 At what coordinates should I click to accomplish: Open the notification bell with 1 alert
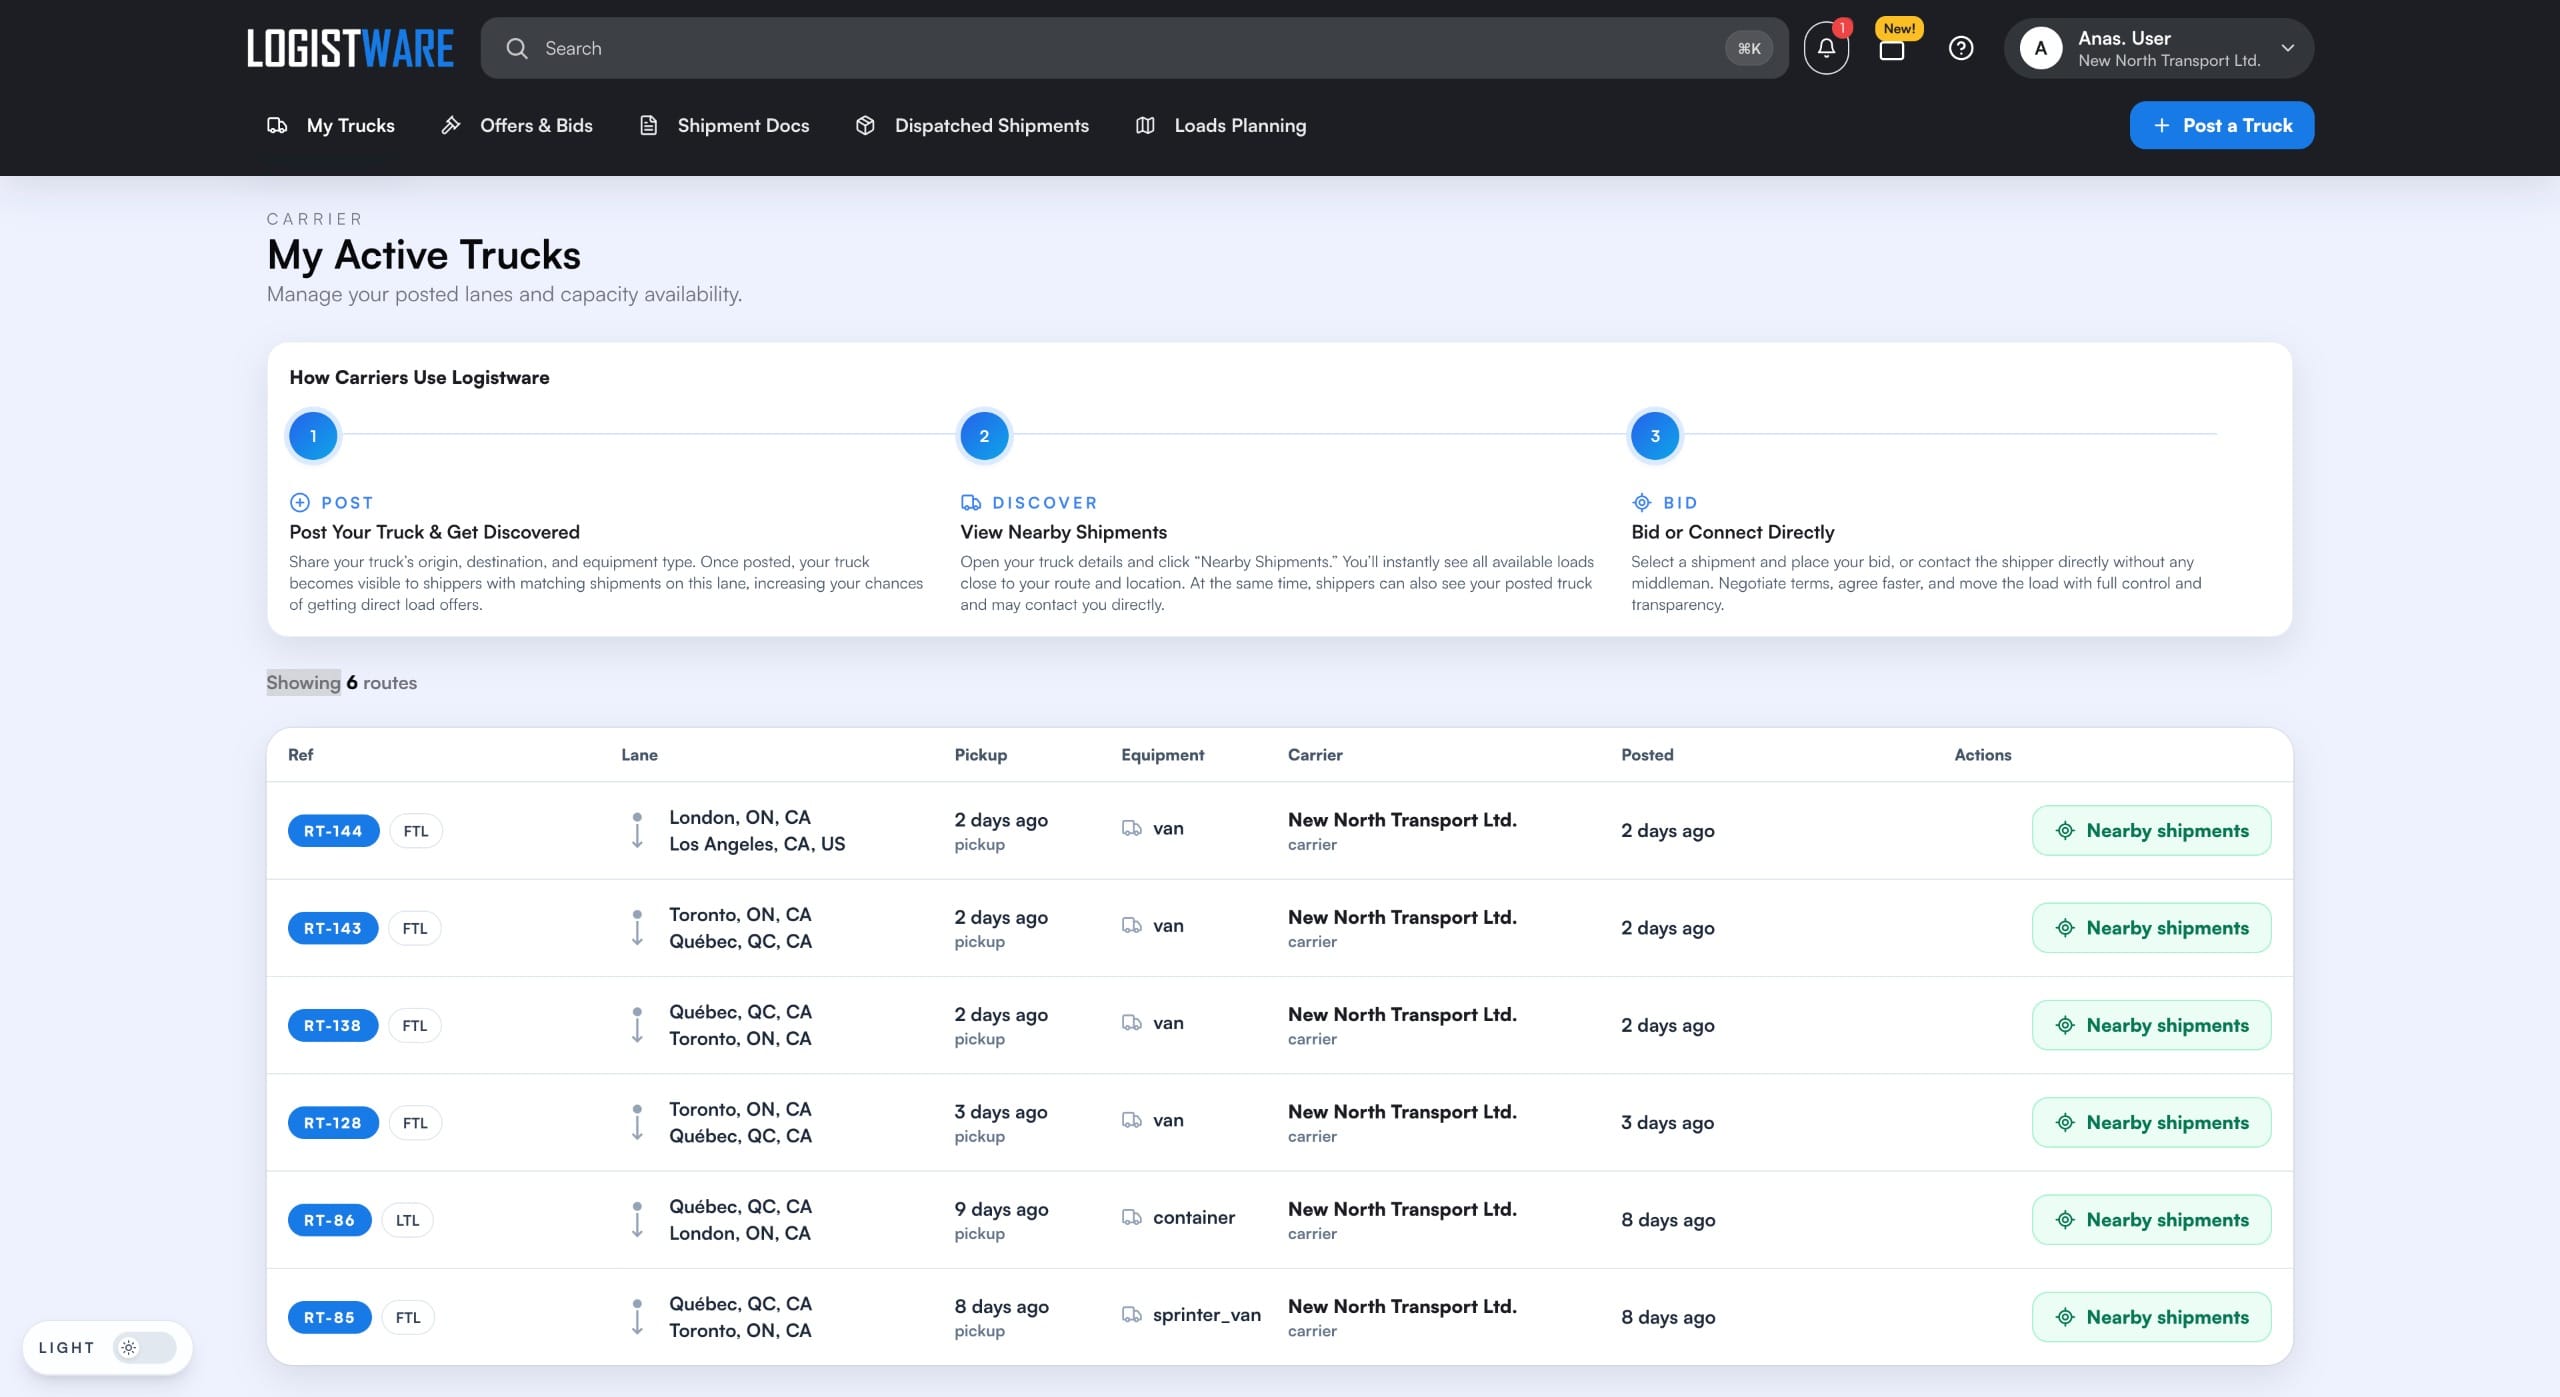[x=1825, y=47]
